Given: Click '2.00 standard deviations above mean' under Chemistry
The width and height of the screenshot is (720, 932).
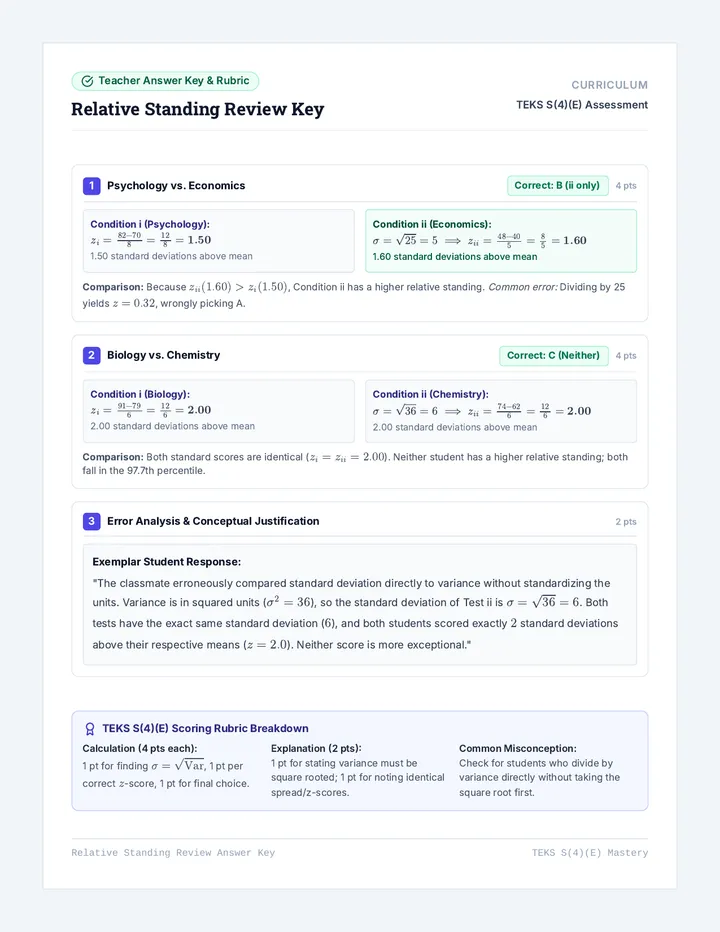Looking at the screenshot, I should click(x=455, y=427).
